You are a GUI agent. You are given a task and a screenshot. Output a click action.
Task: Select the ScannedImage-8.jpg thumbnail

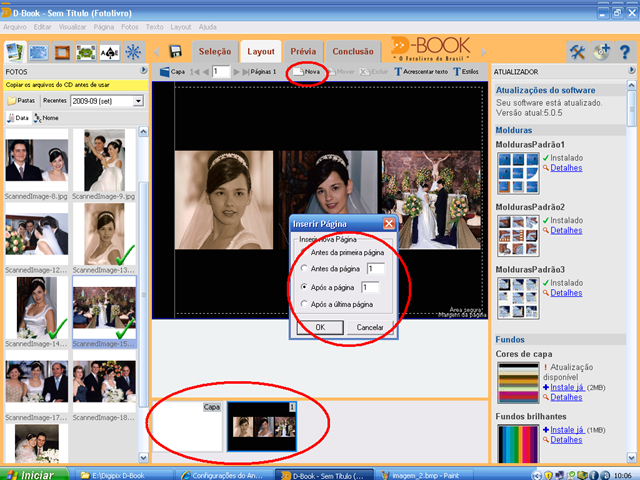37,160
